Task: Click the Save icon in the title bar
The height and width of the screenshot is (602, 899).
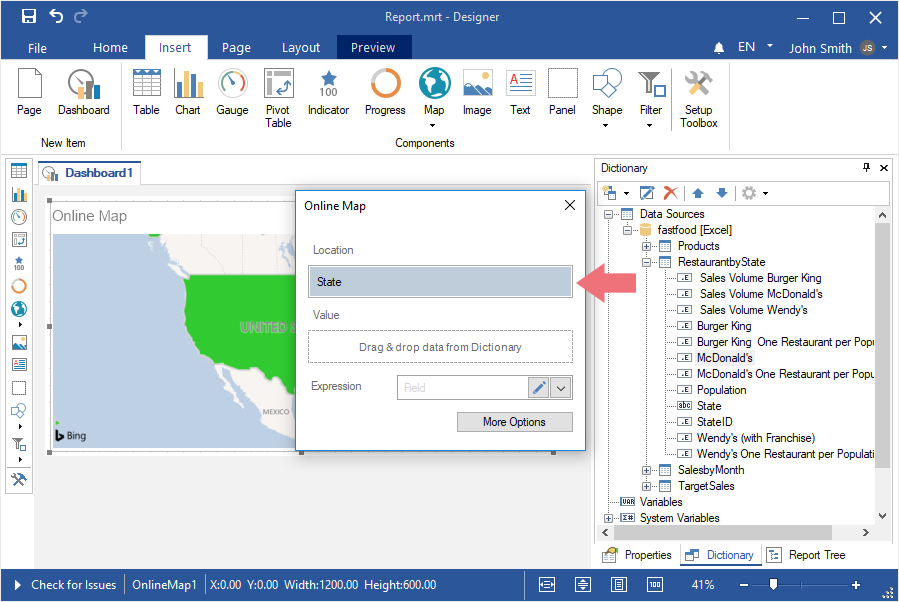Action: pyautogui.click(x=29, y=17)
